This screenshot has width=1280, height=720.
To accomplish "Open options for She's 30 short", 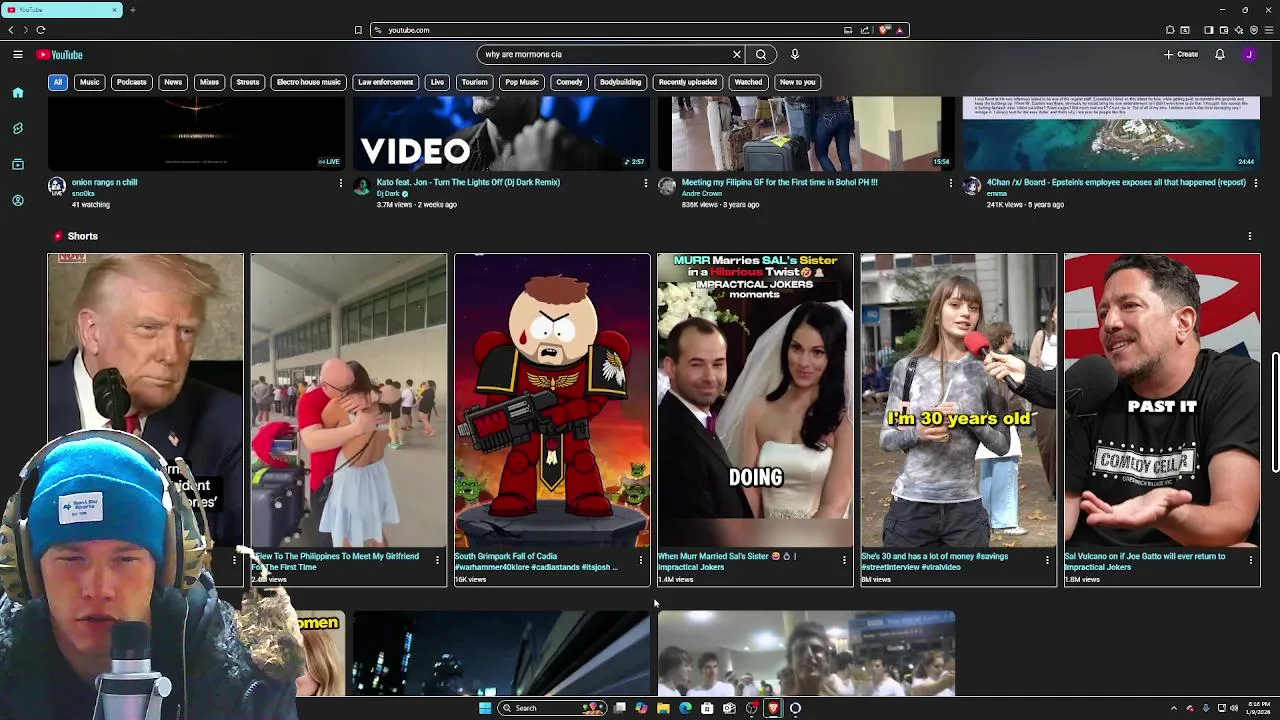I will (1047, 560).
